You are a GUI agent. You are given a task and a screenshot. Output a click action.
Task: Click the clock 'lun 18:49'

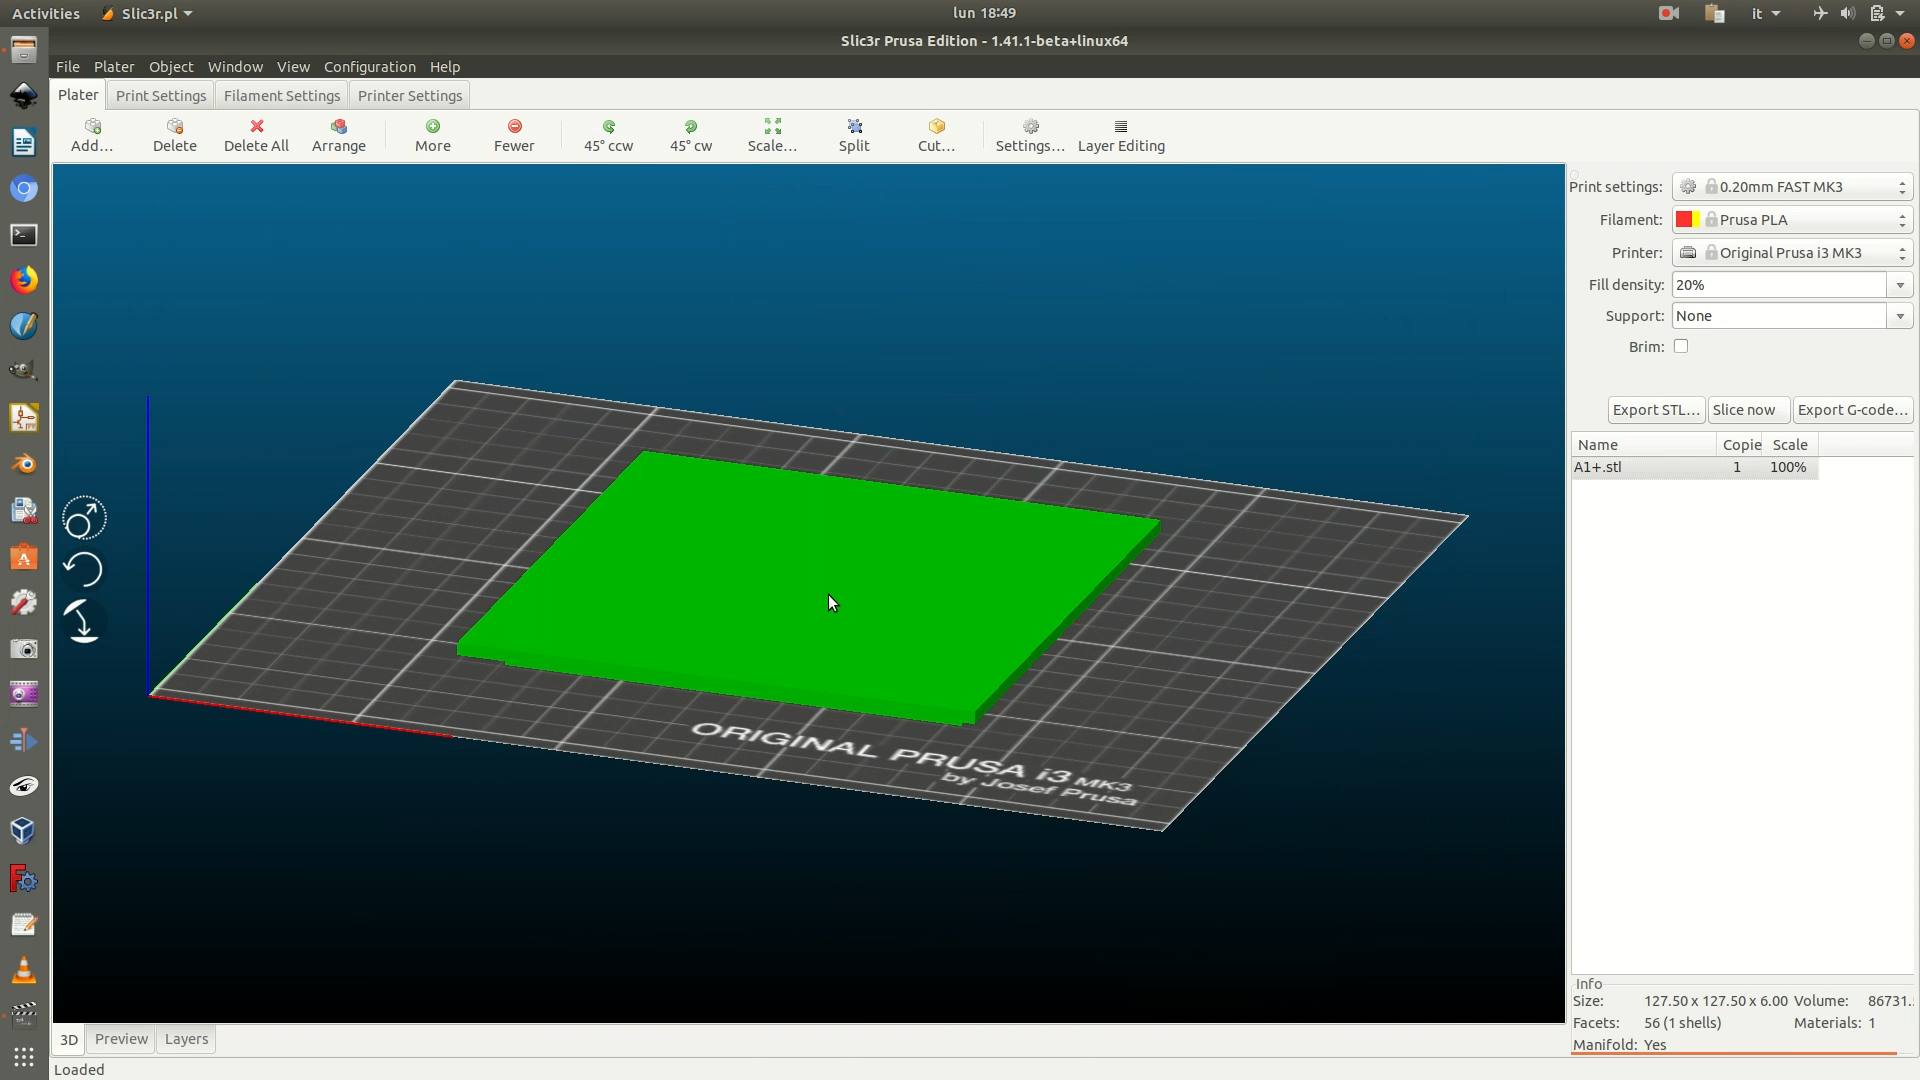point(984,13)
